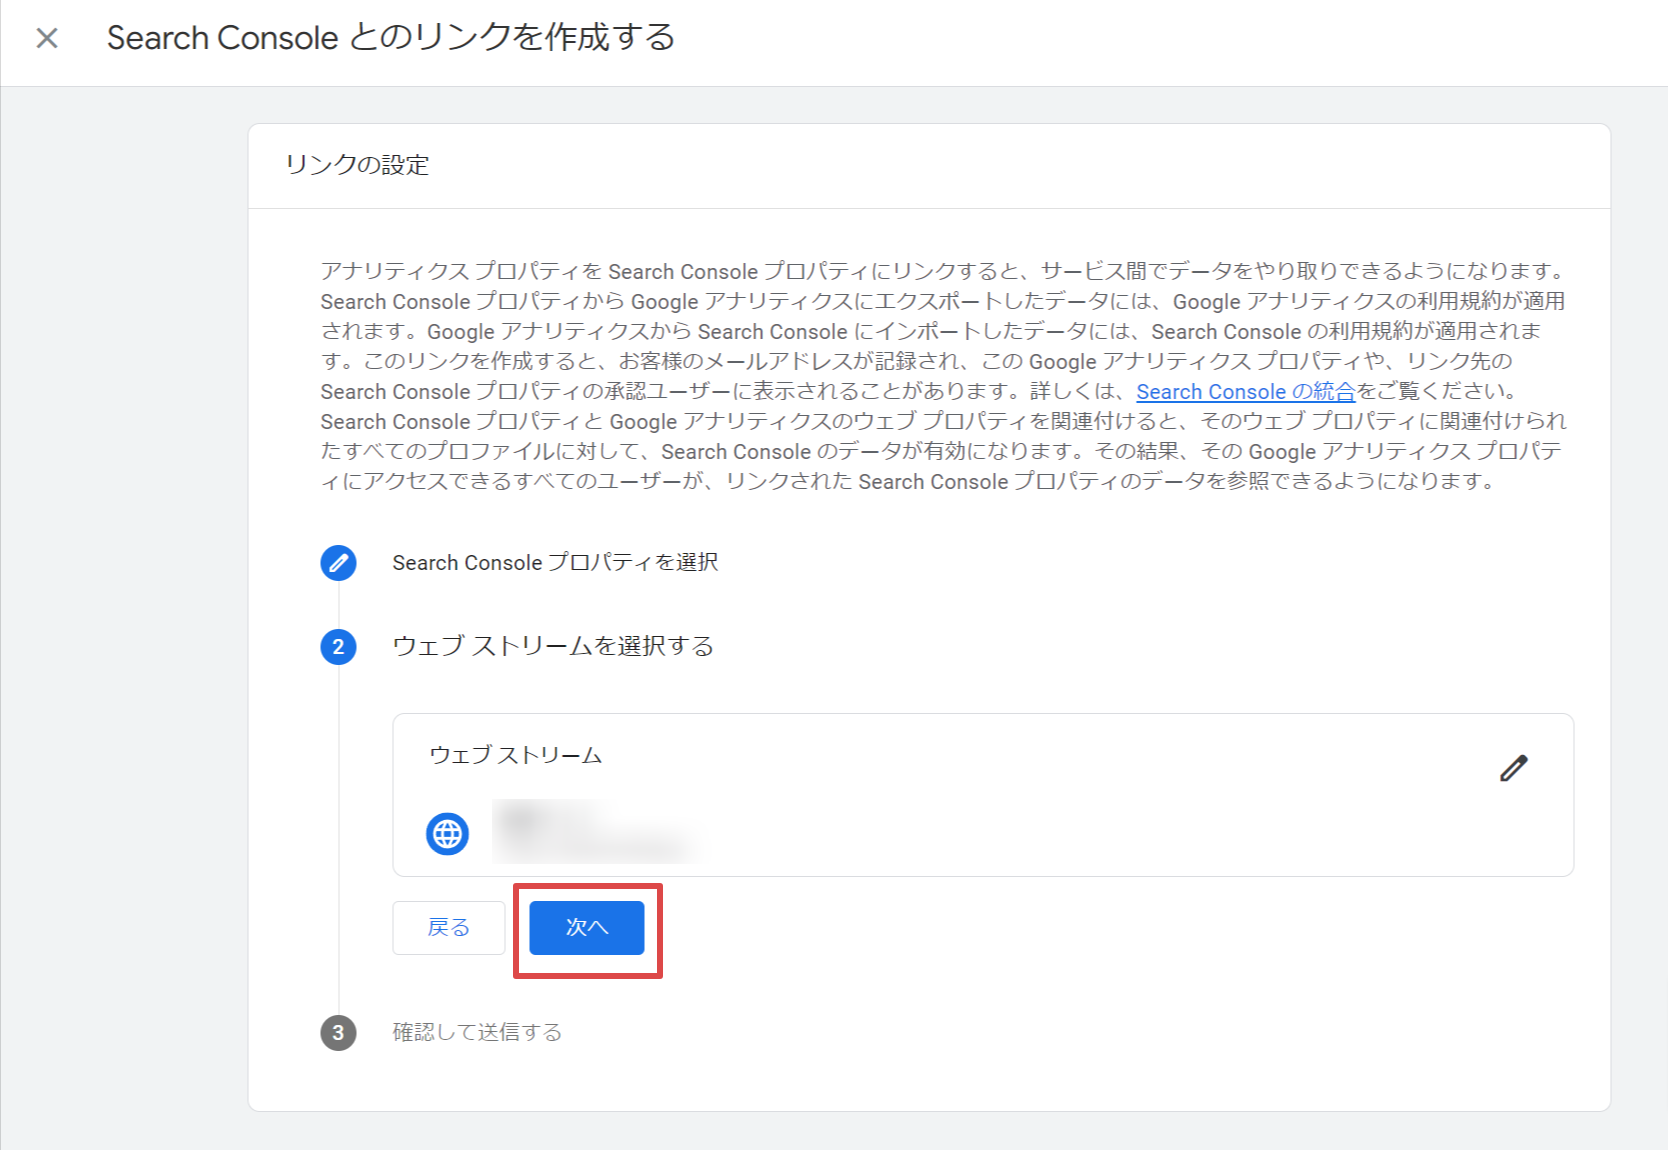This screenshot has width=1668, height=1150.
Task: Click the step 2 number circle
Action: (338, 646)
